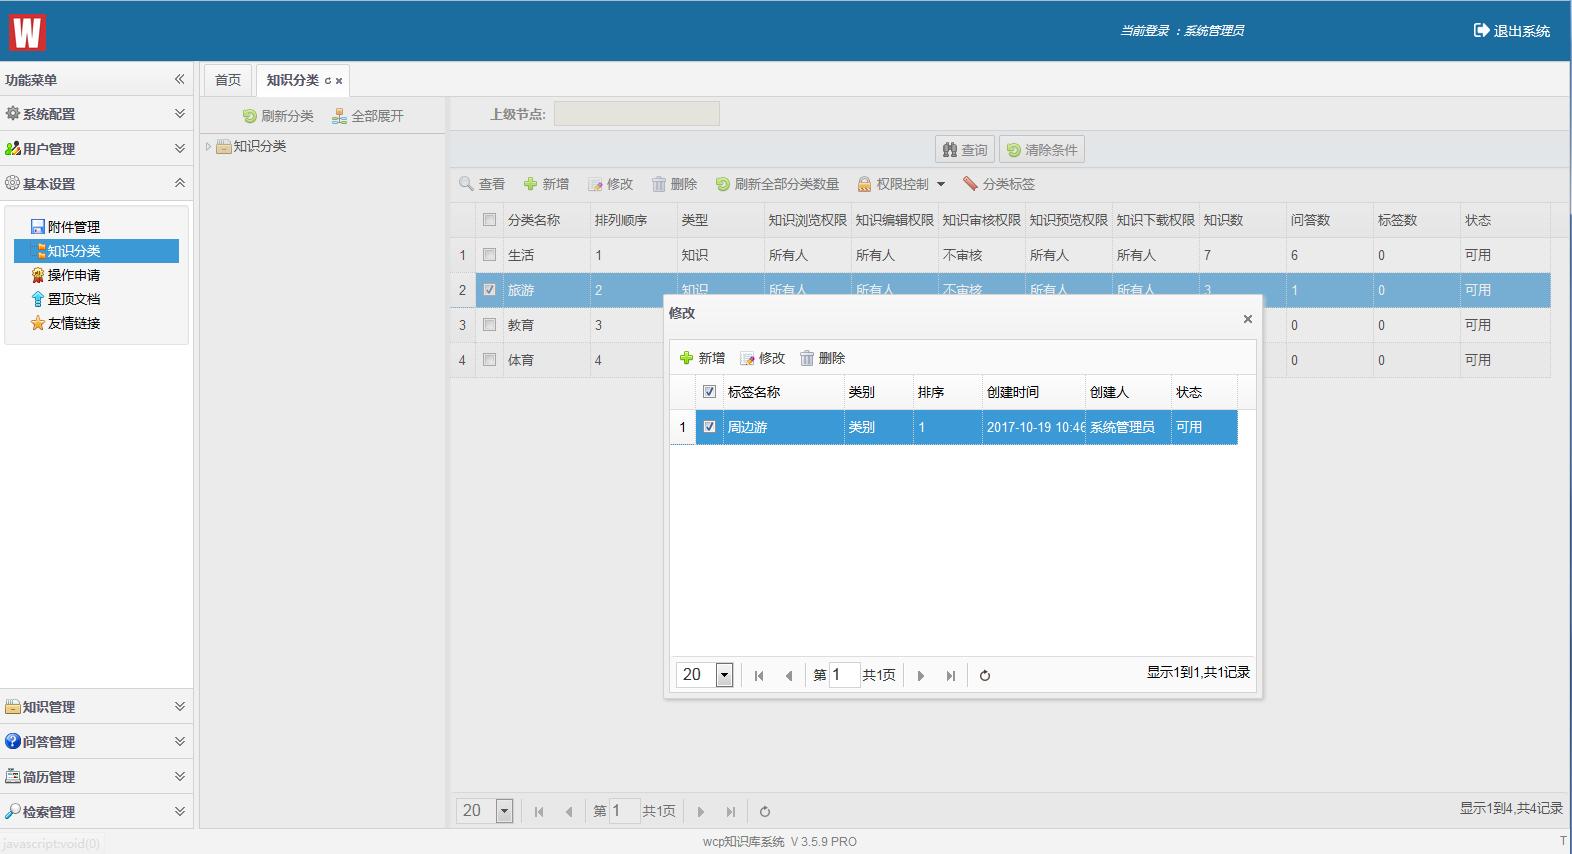Click the 退出系统 logout link
The width and height of the screenshot is (1572, 854).
click(x=1511, y=31)
